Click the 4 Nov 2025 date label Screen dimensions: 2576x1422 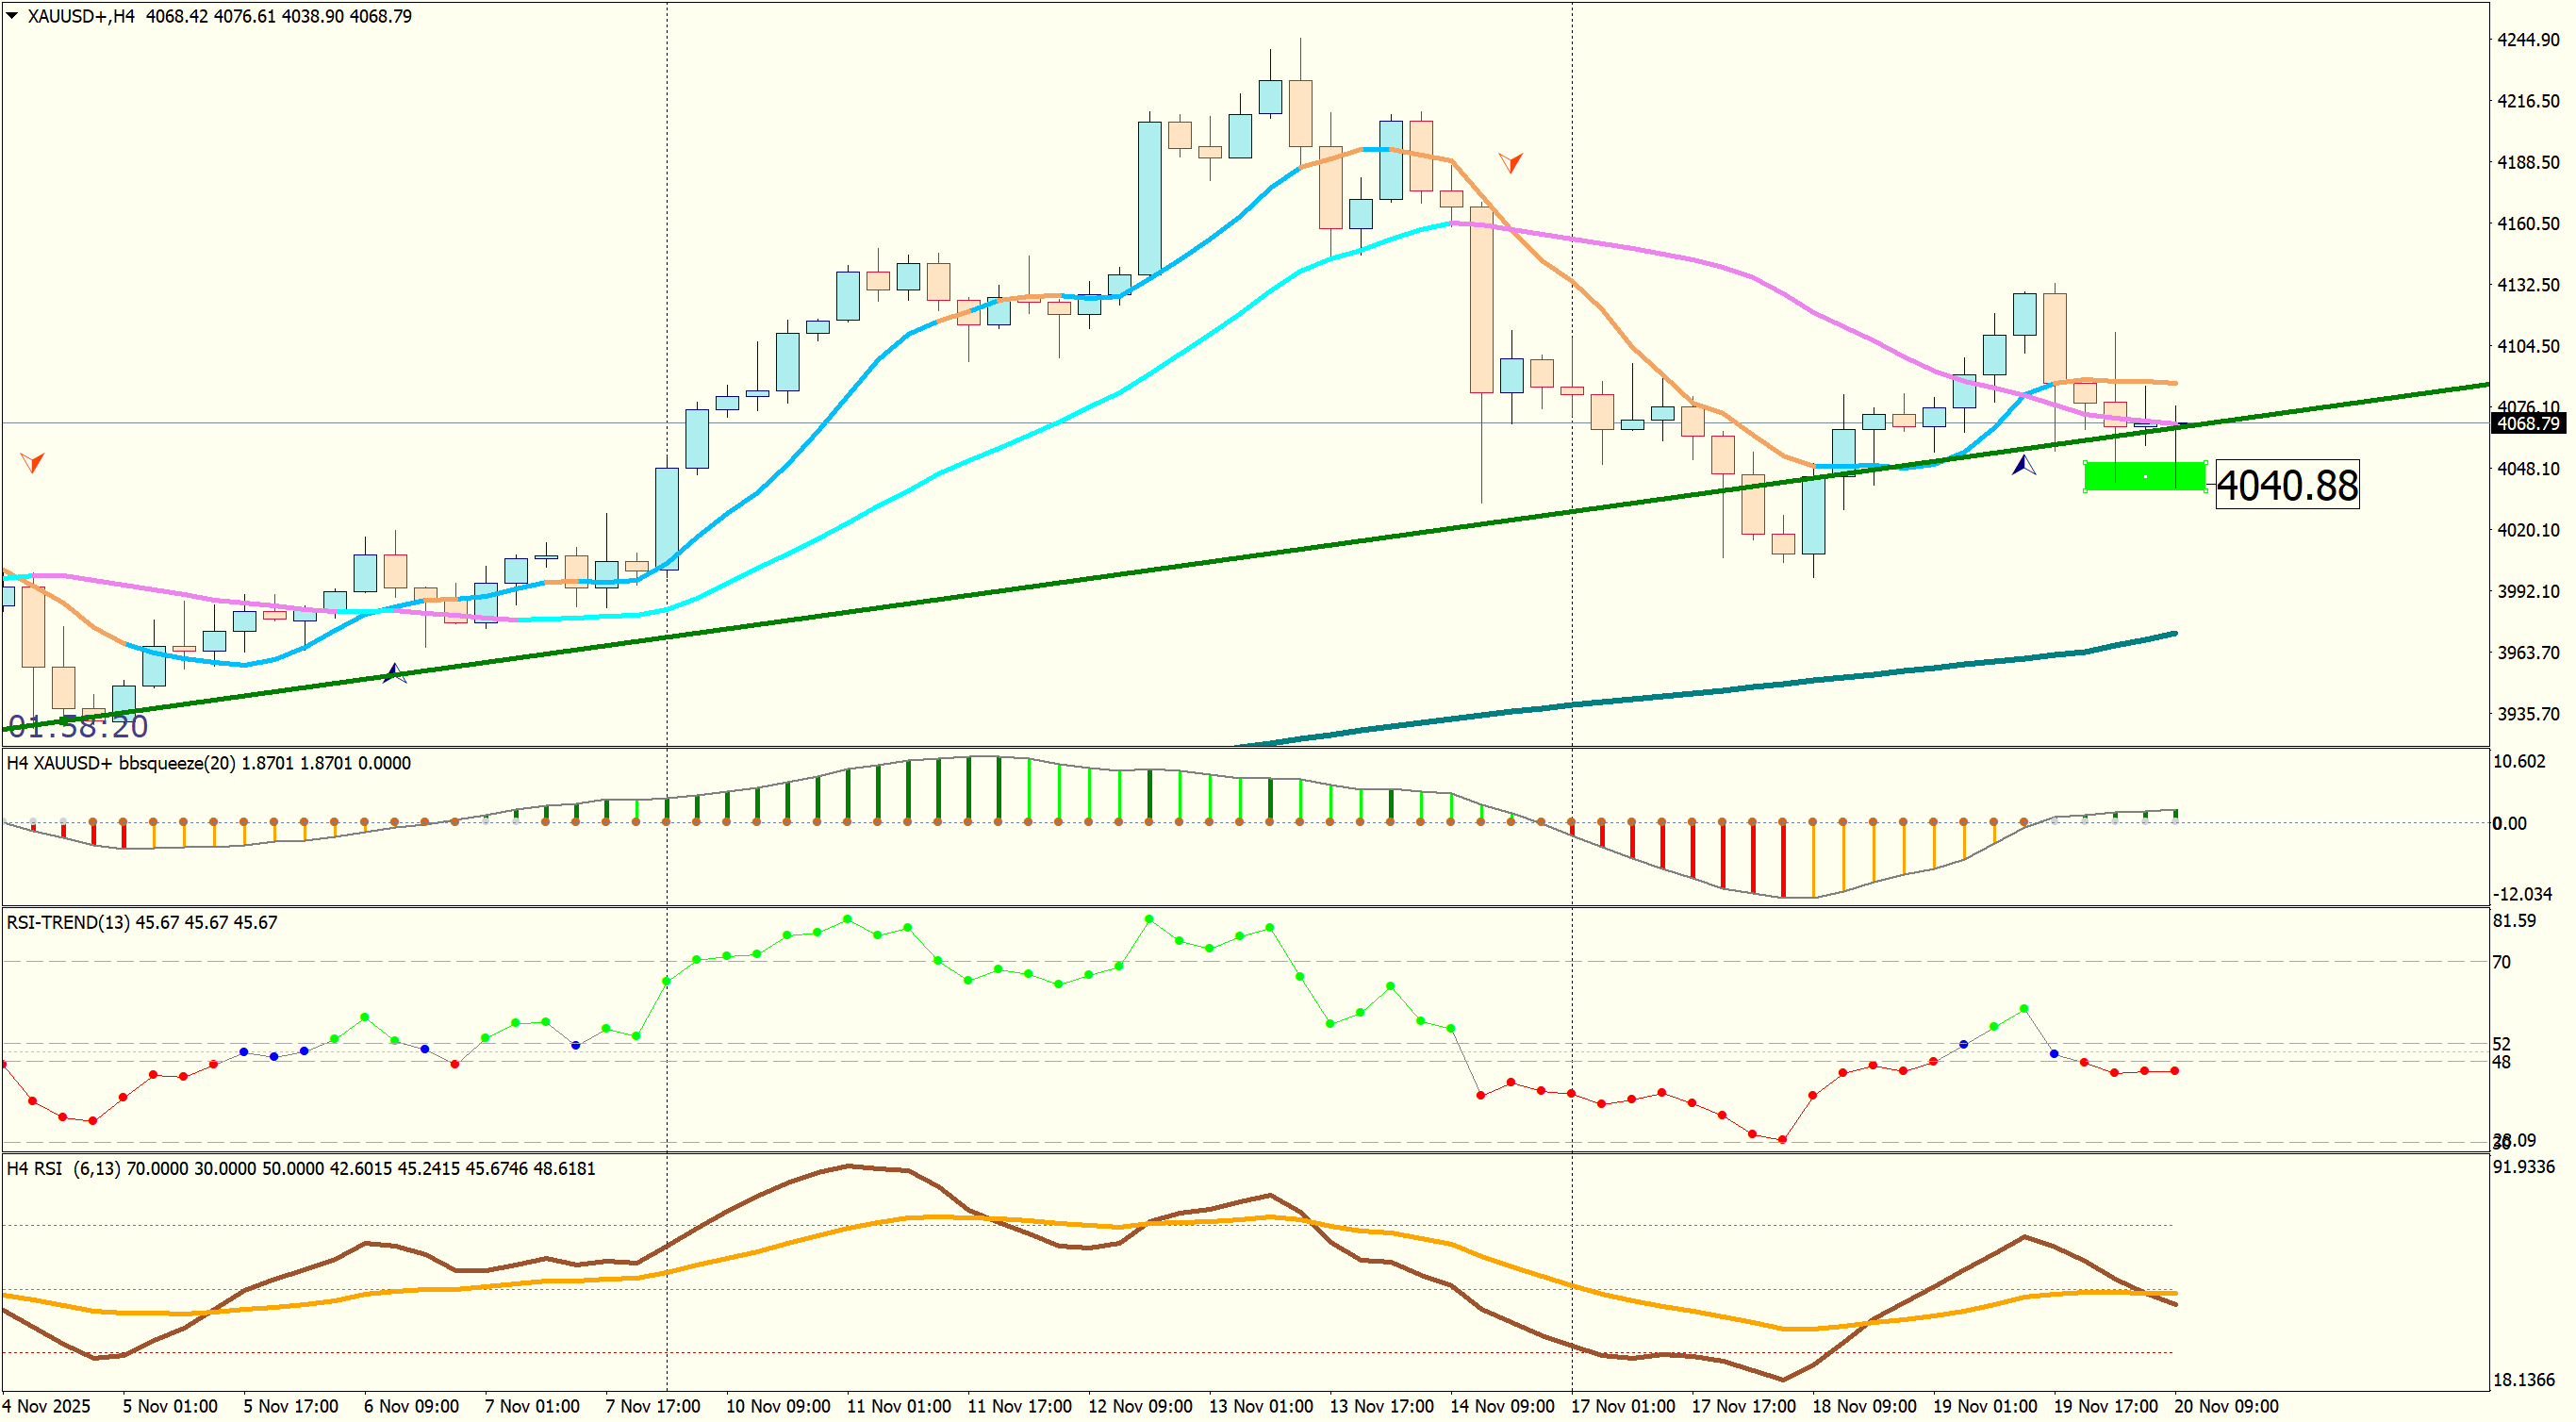pyautogui.click(x=46, y=1406)
